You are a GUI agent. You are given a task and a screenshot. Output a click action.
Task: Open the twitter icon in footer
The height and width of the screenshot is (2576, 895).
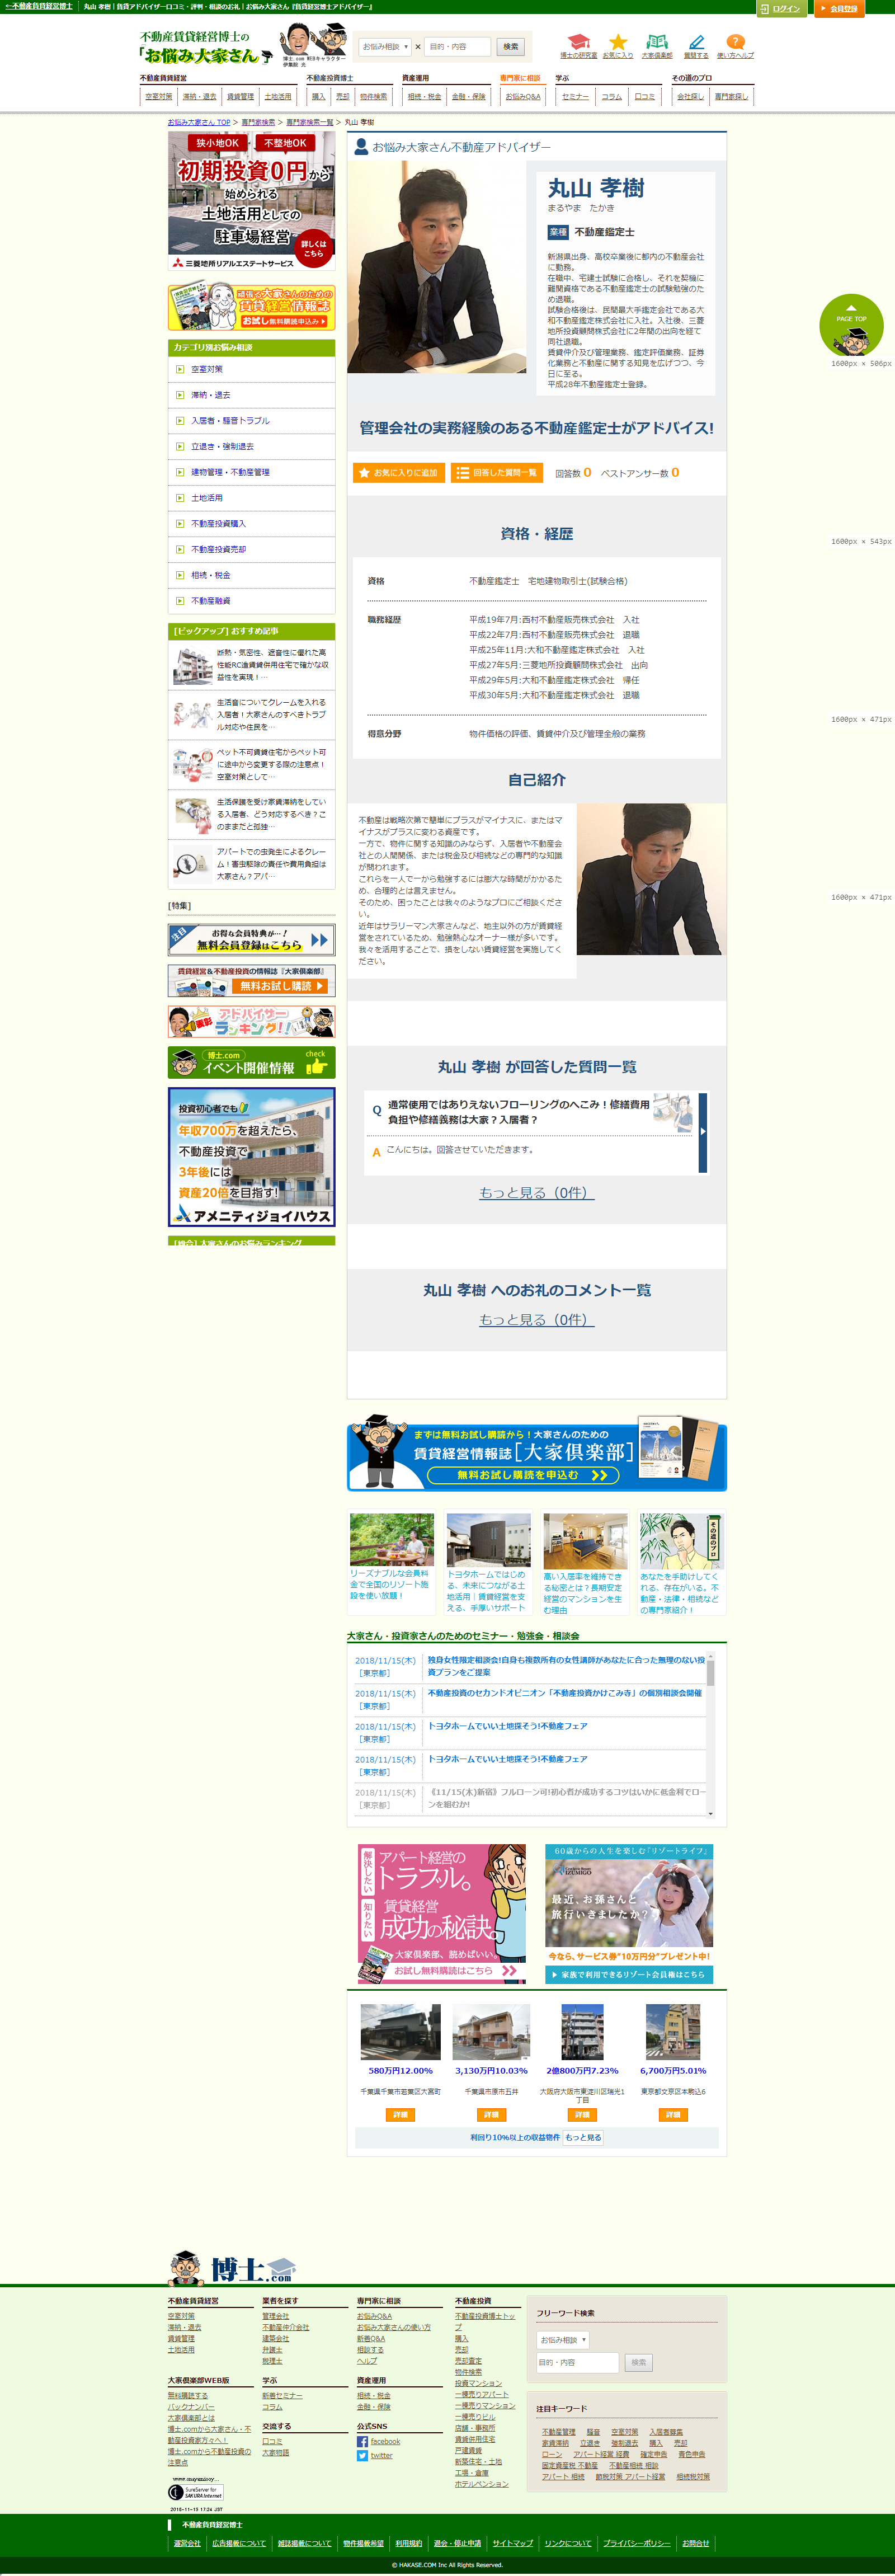point(362,2455)
